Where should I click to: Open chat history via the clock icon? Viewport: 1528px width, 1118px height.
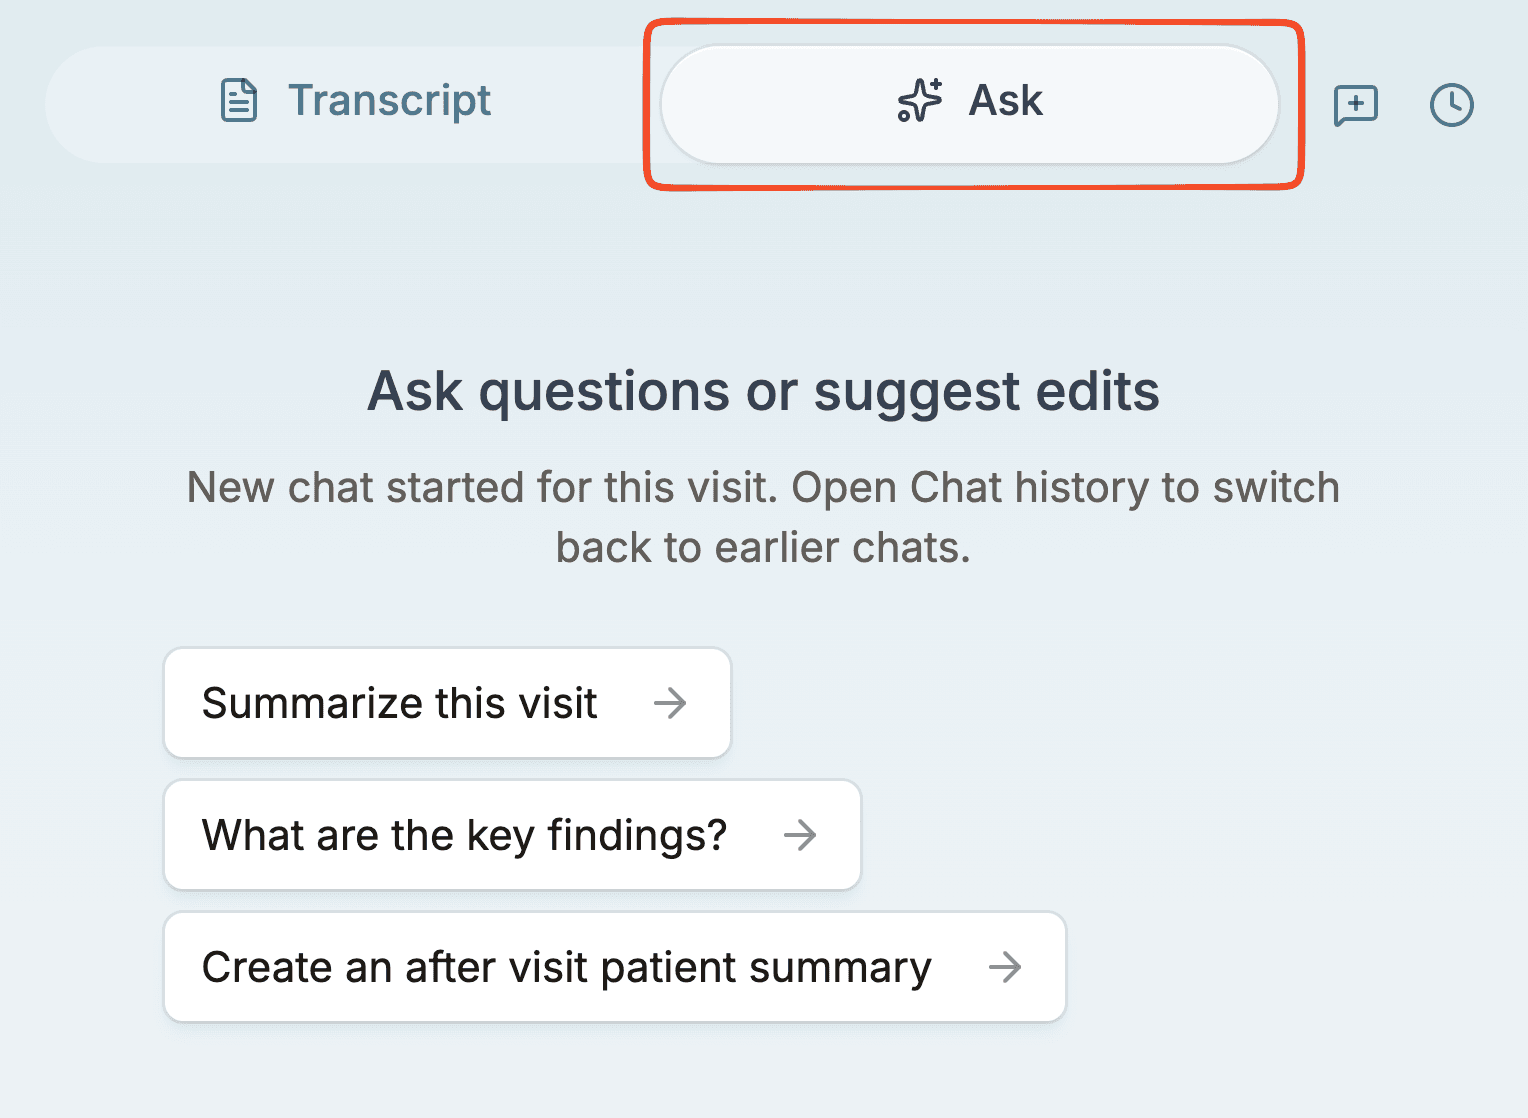(x=1451, y=105)
